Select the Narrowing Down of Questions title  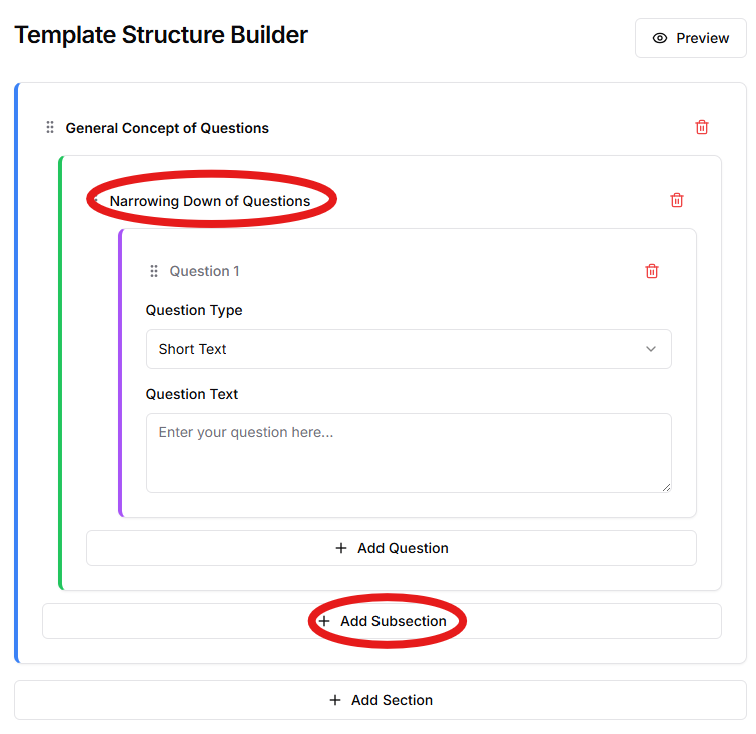coord(210,201)
